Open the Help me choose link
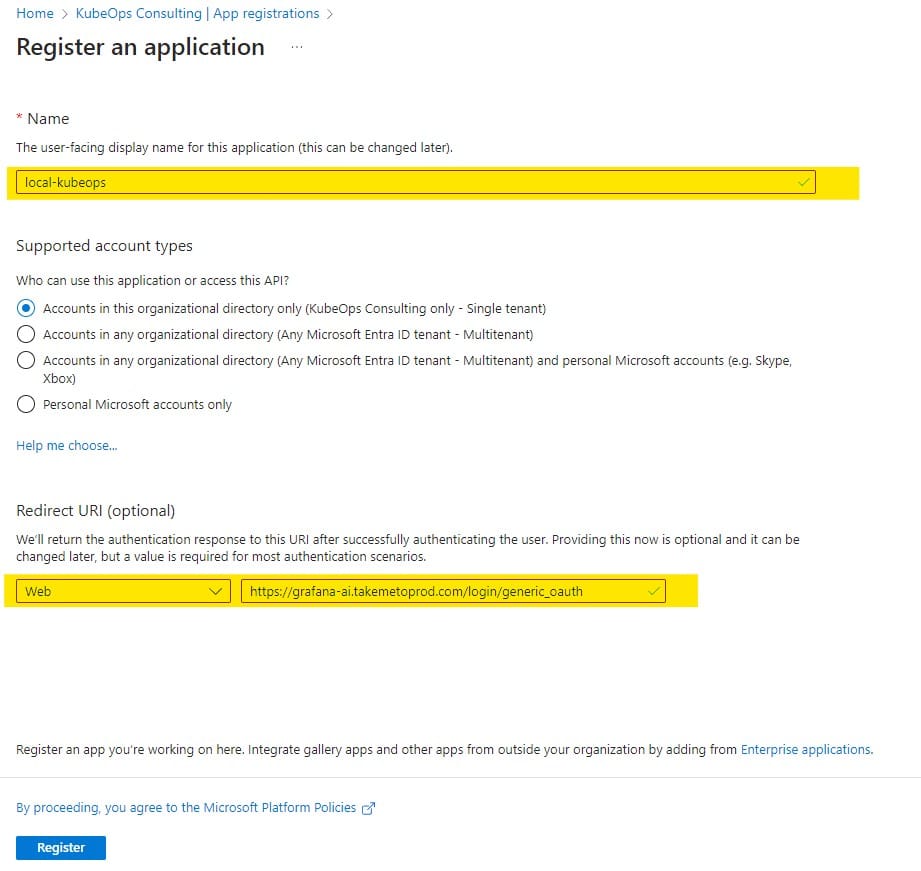The width and height of the screenshot is (921, 871). click(66, 445)
